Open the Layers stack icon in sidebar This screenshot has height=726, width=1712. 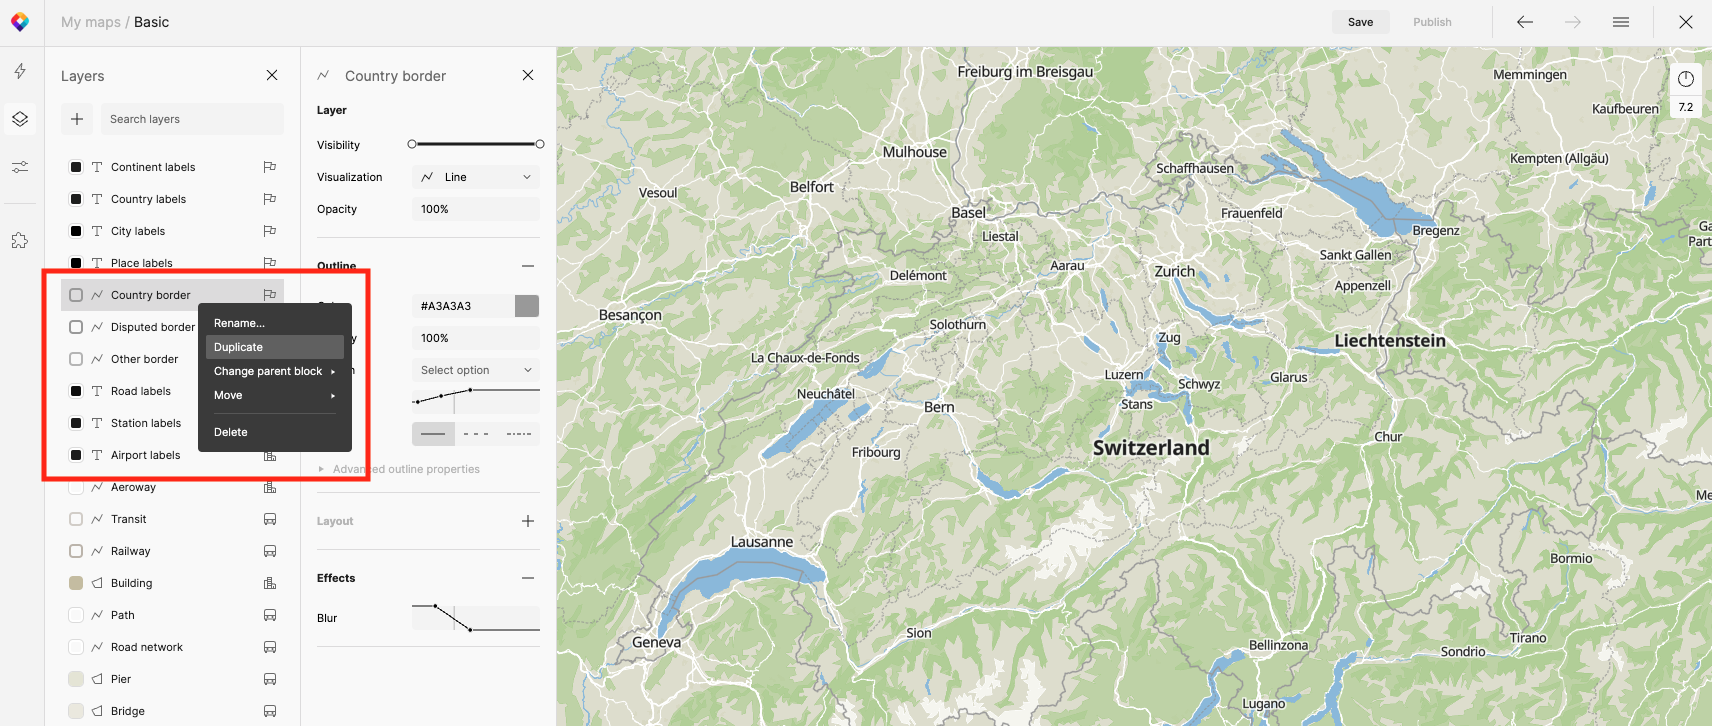[x=20, y=119]
